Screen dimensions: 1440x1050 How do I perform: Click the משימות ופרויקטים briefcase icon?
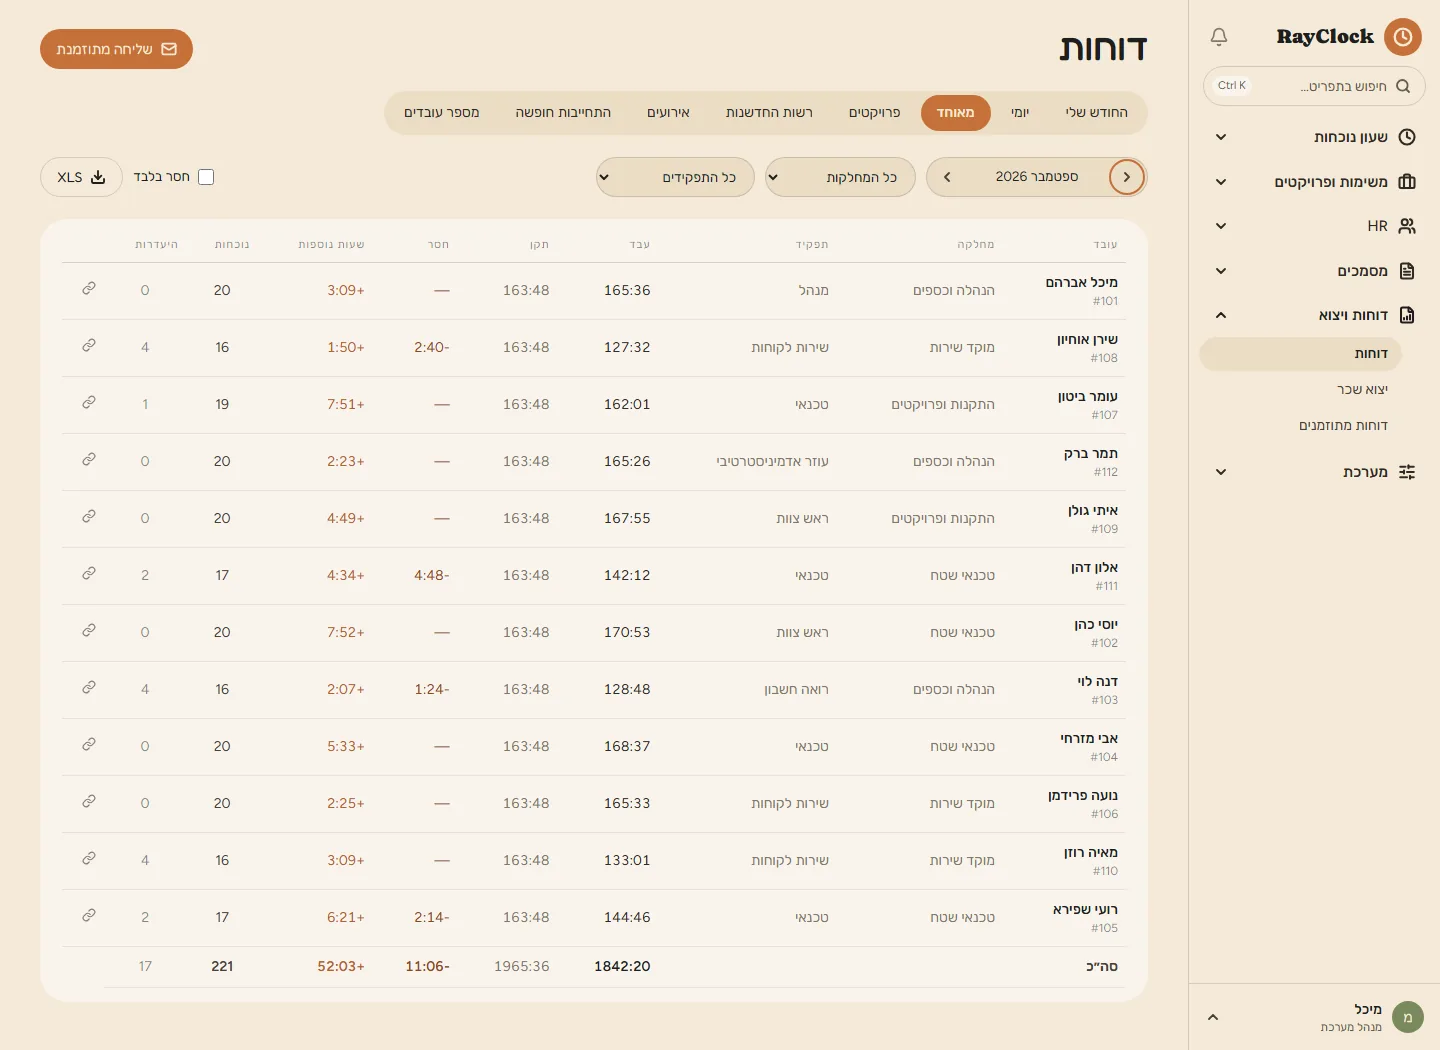tap(1407, 182)
